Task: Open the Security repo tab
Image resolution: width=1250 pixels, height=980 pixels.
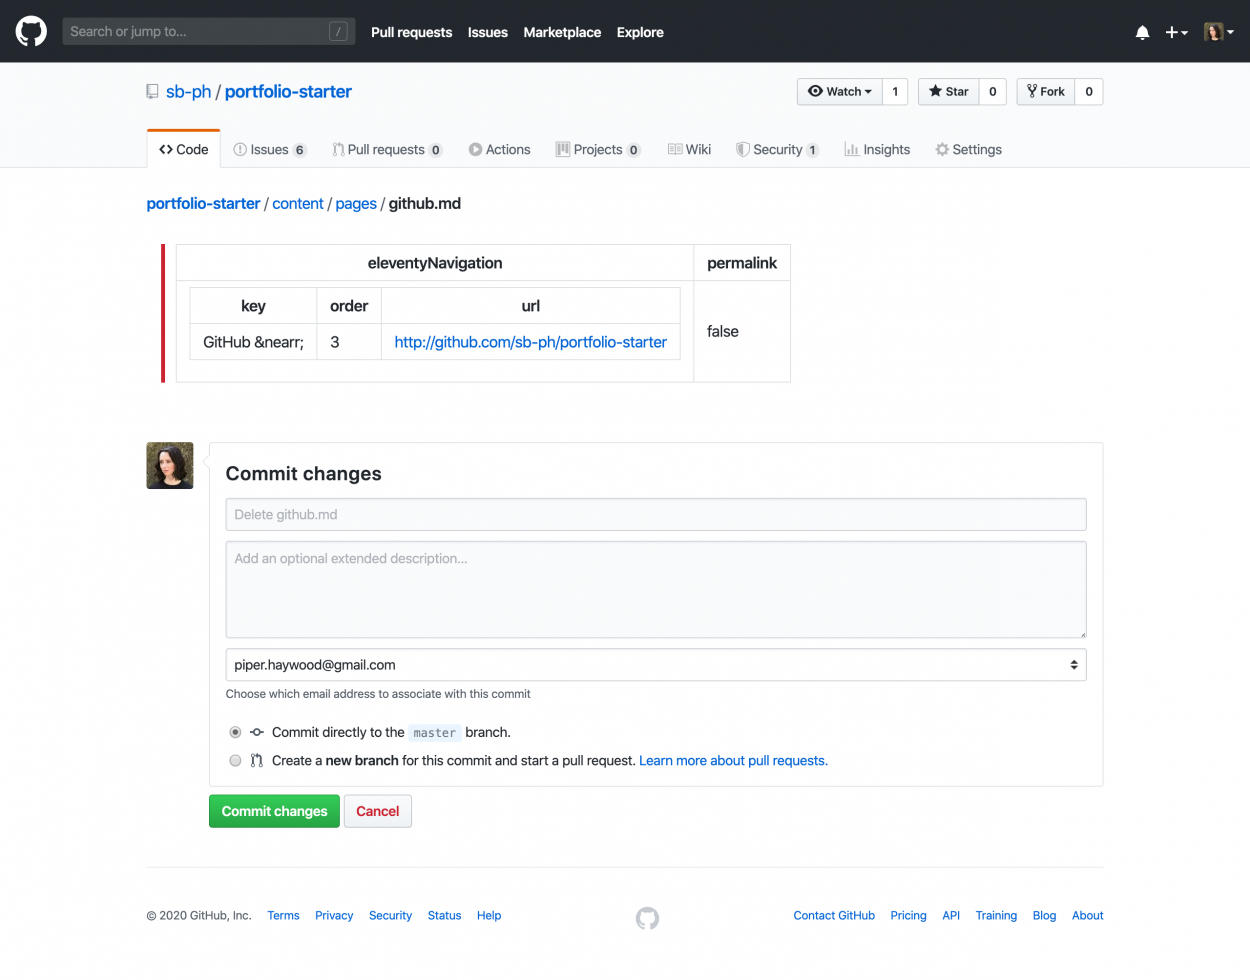Action: coord(778,149)
